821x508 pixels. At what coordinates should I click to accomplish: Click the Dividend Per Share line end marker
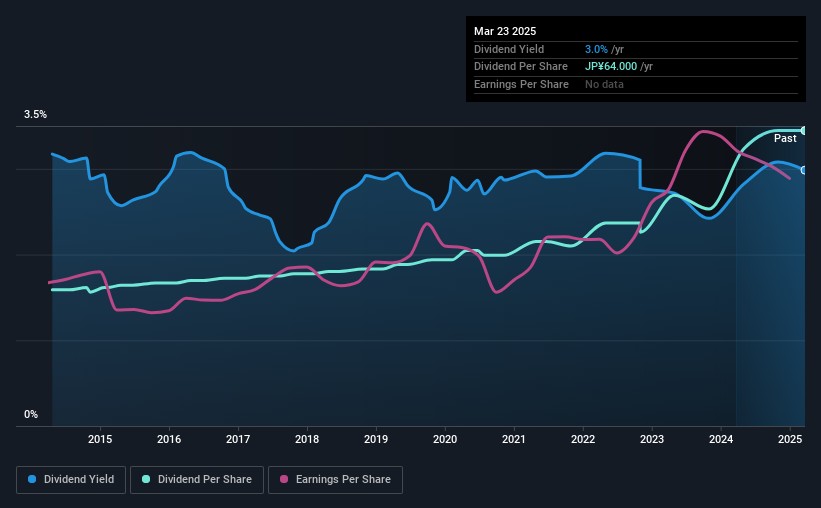pos(803,131)
